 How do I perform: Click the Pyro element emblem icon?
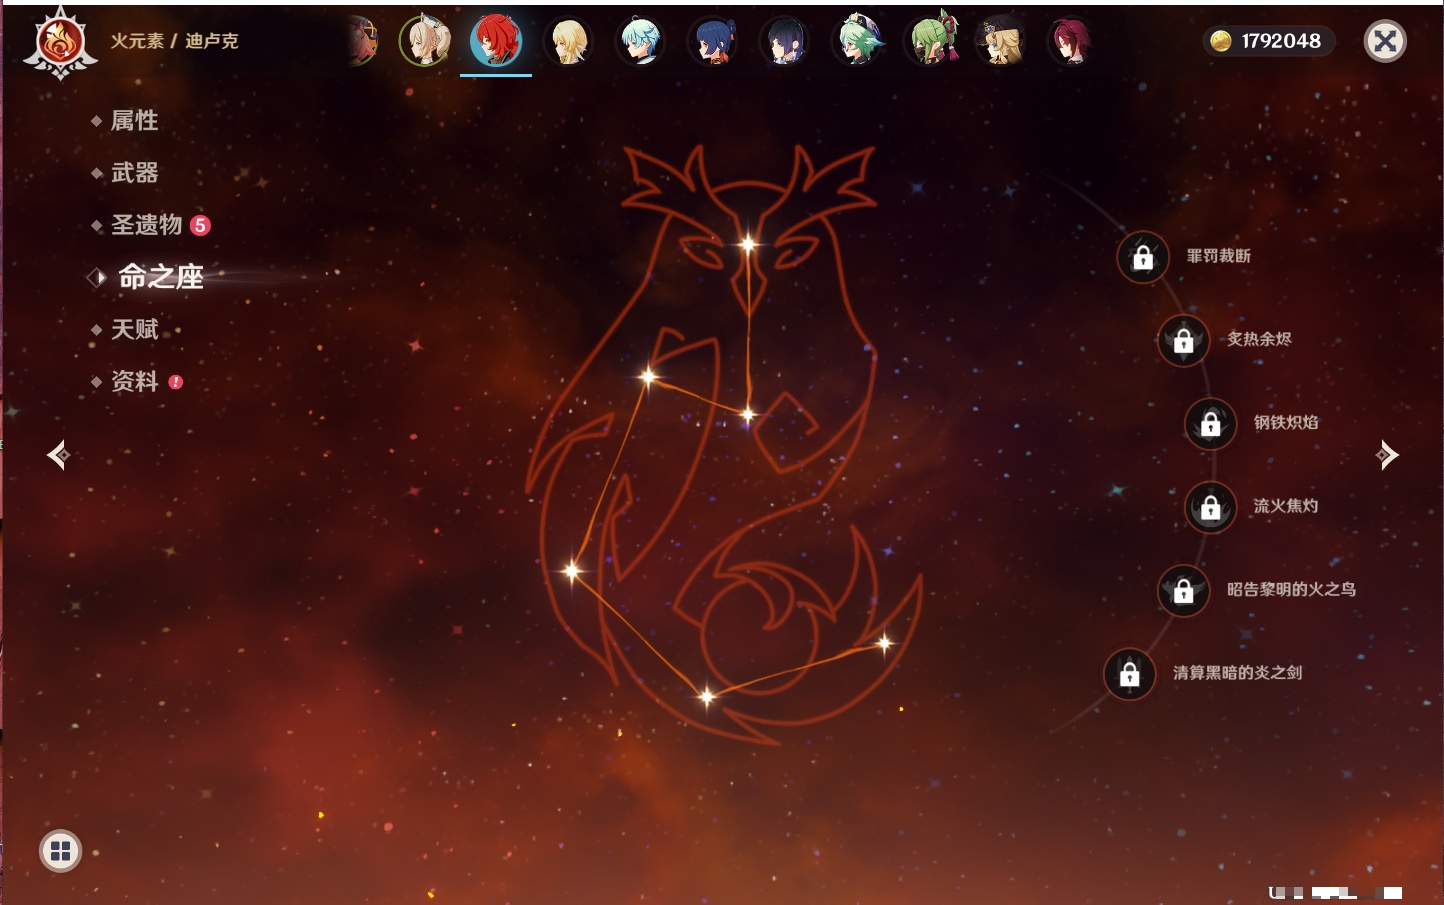point(60,42)
